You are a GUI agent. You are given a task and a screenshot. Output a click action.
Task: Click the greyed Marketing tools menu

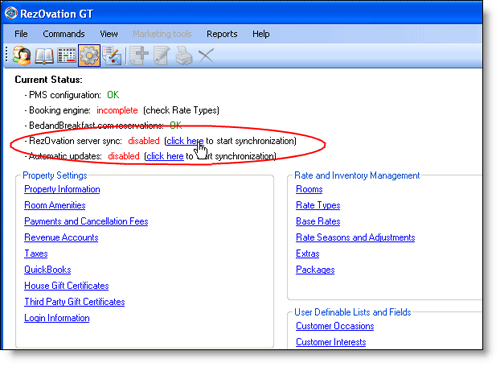pos(162,34)
